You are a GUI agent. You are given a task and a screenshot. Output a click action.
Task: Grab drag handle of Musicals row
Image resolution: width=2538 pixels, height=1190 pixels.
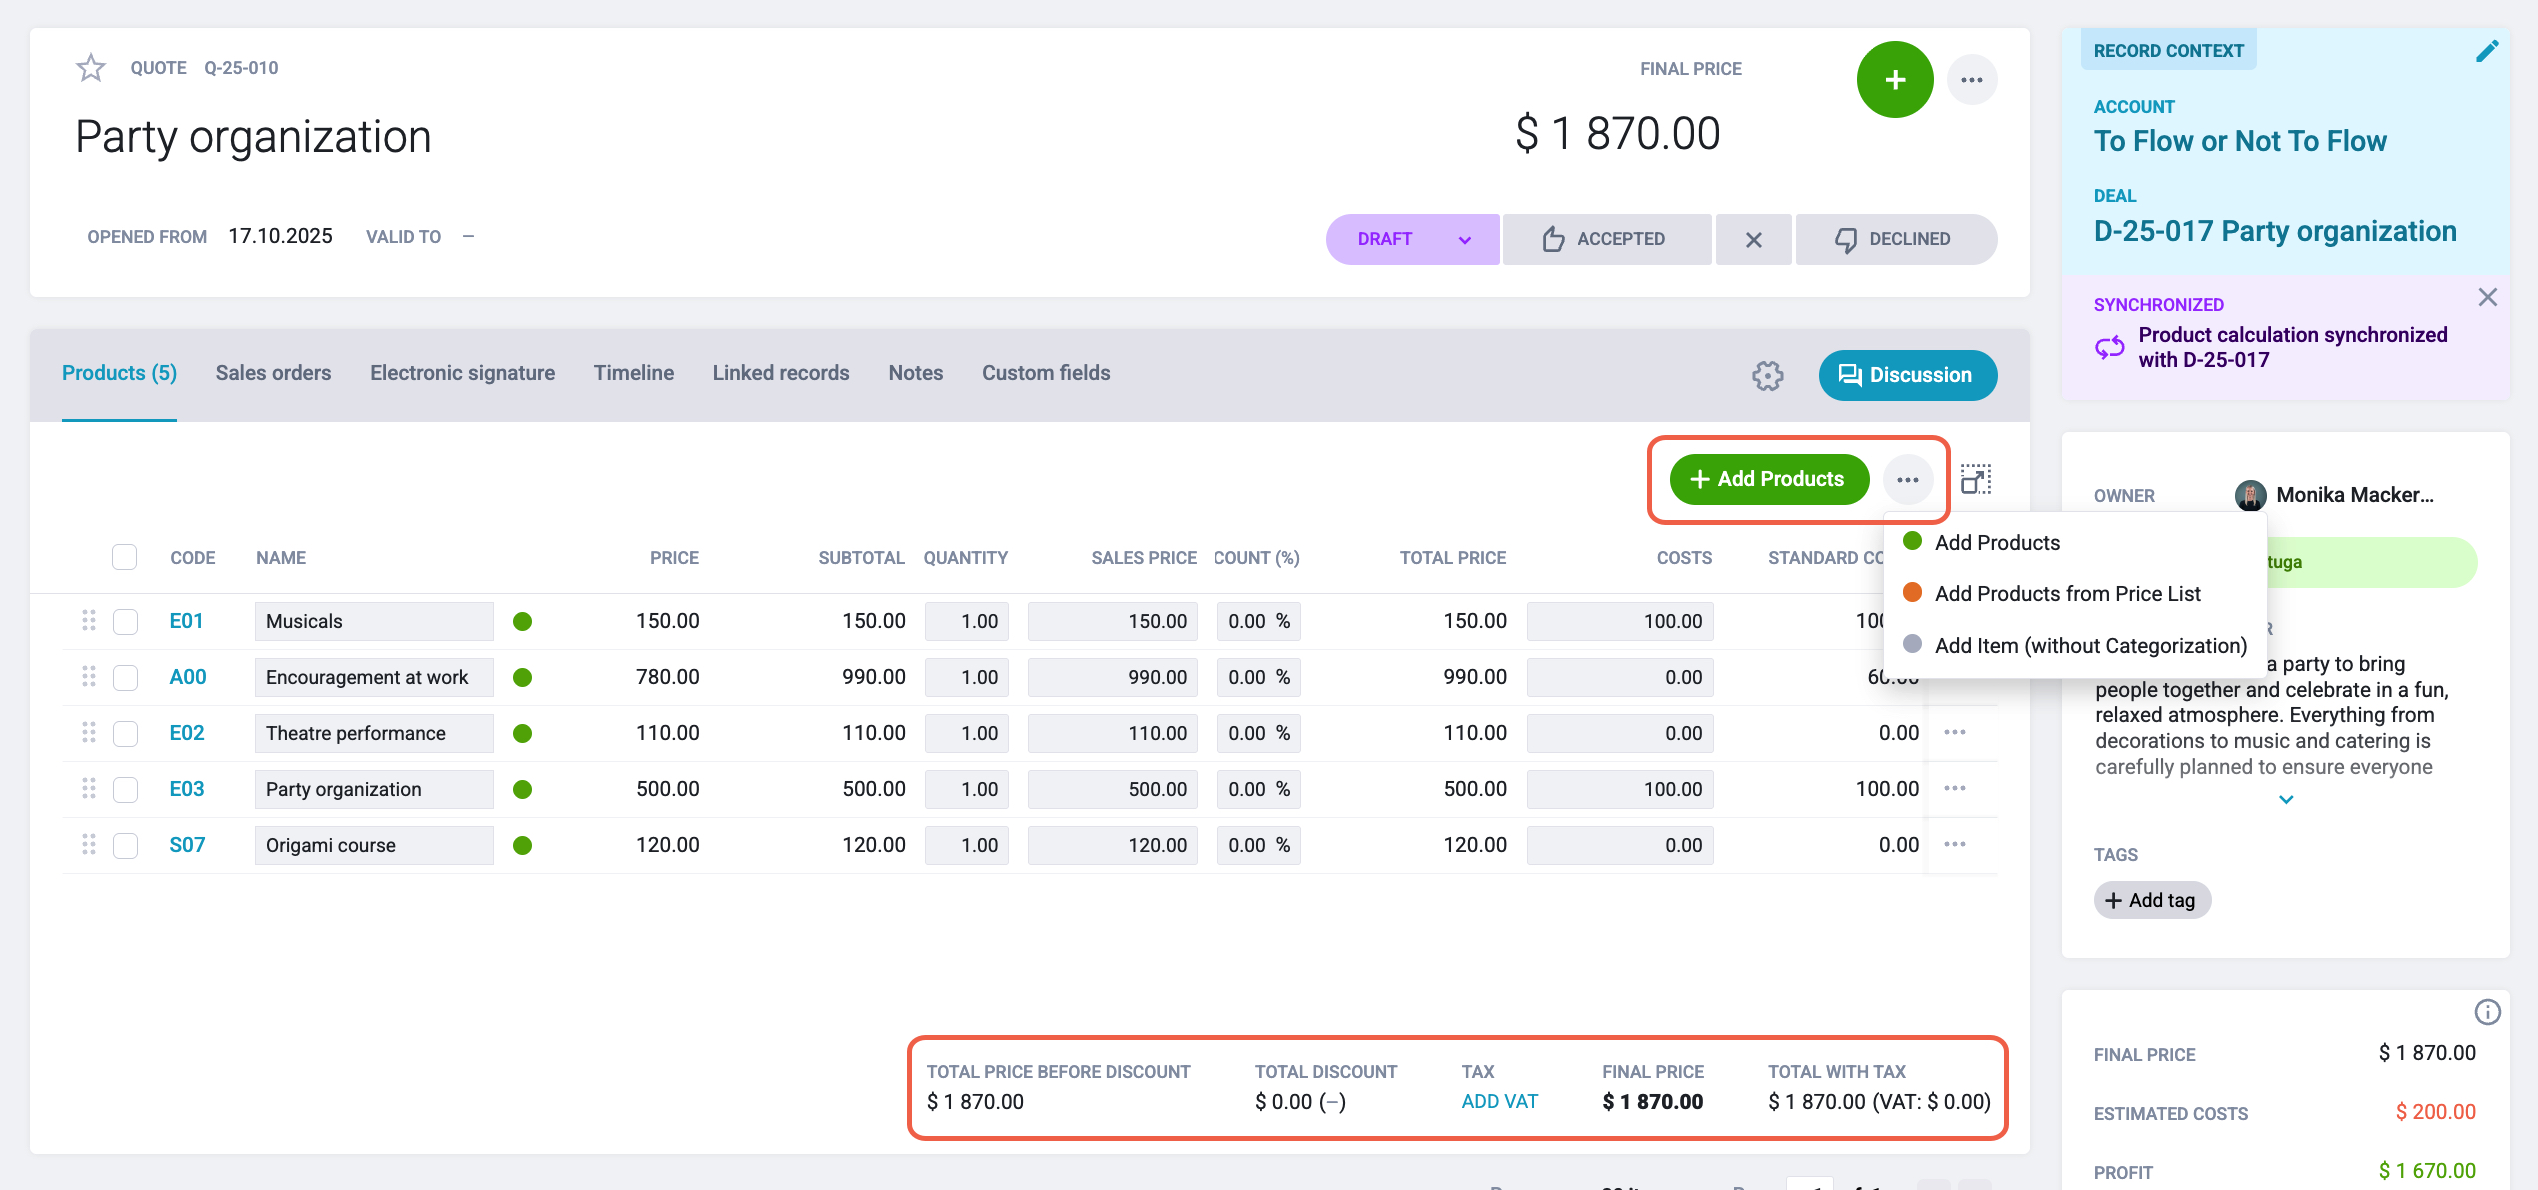(89, 621)
